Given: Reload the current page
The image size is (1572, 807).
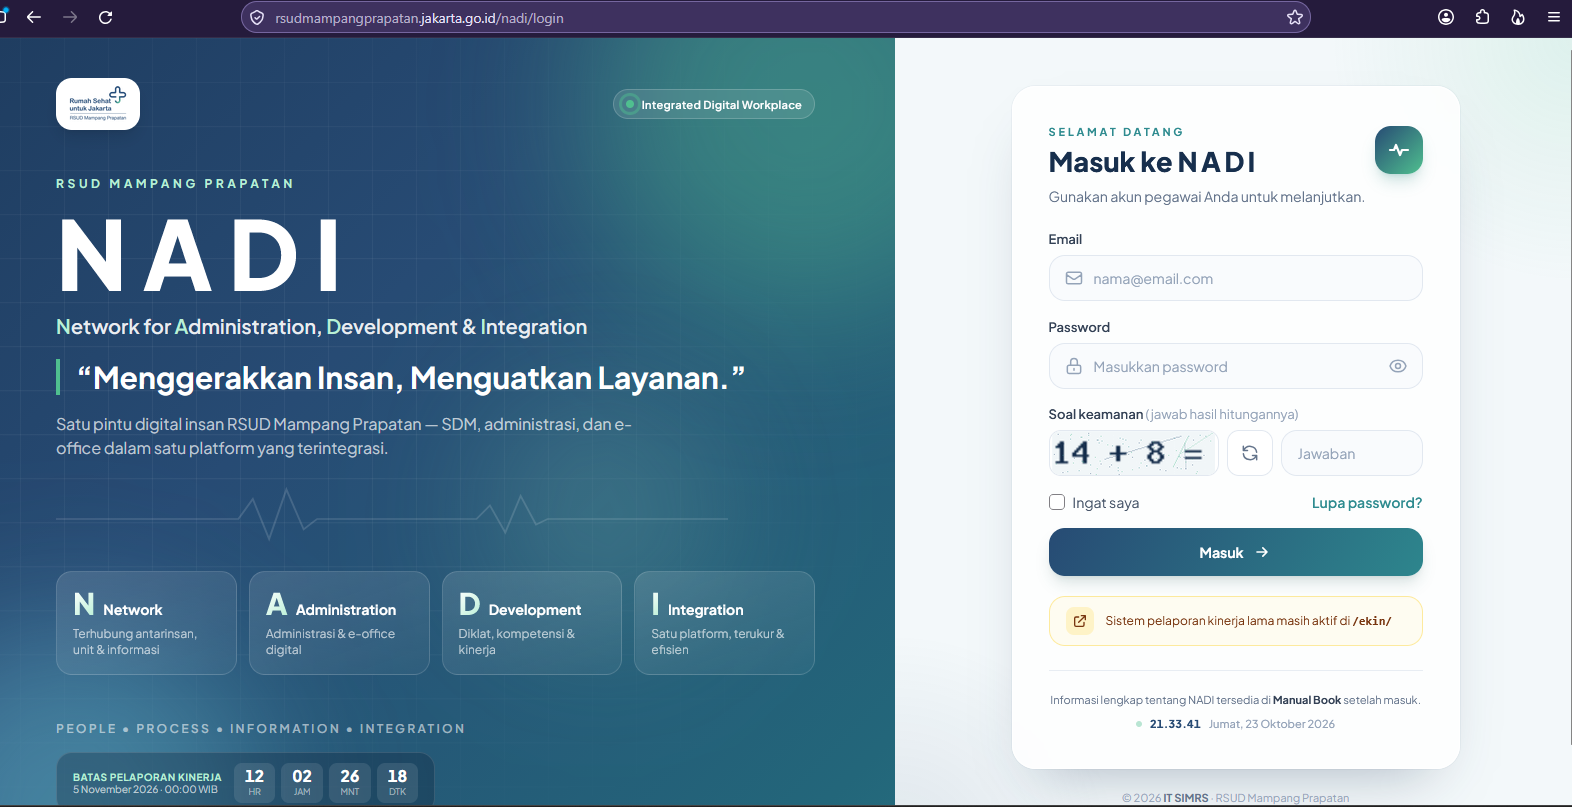Looking at the screenshot, I should click(x=106, y=17).
